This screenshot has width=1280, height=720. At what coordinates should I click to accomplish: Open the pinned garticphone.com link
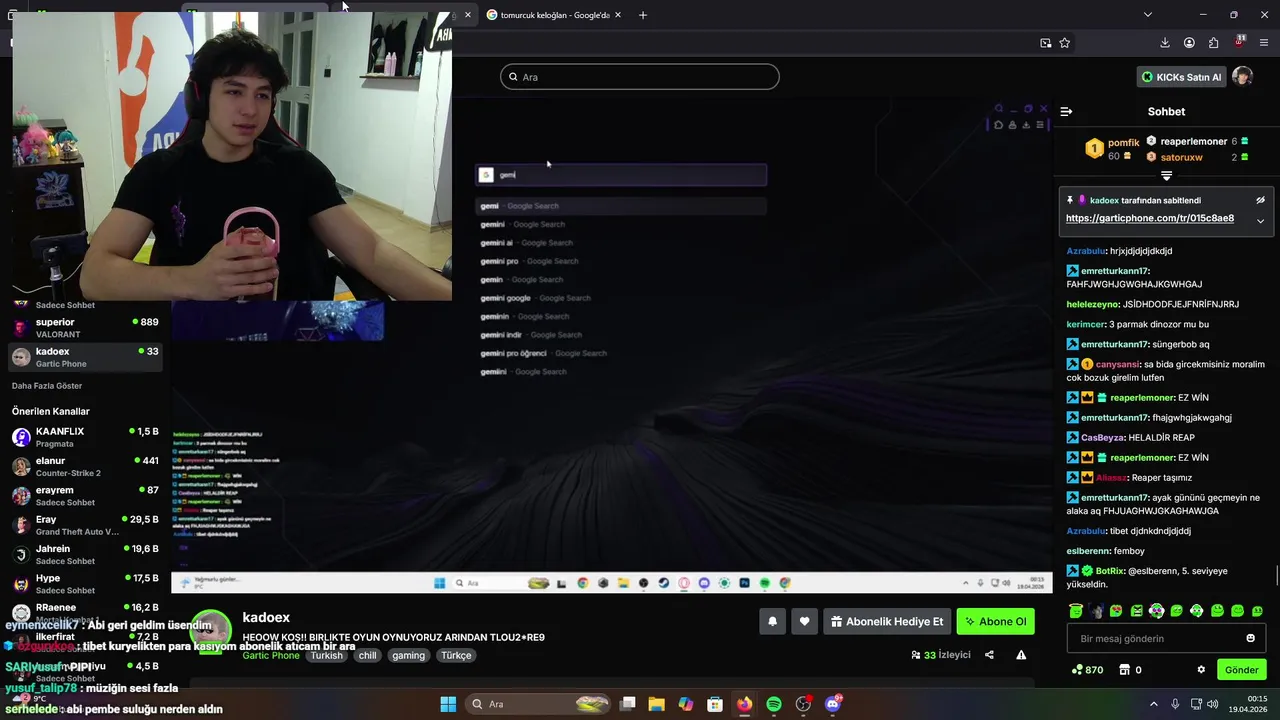click(x=1149, y=218)
